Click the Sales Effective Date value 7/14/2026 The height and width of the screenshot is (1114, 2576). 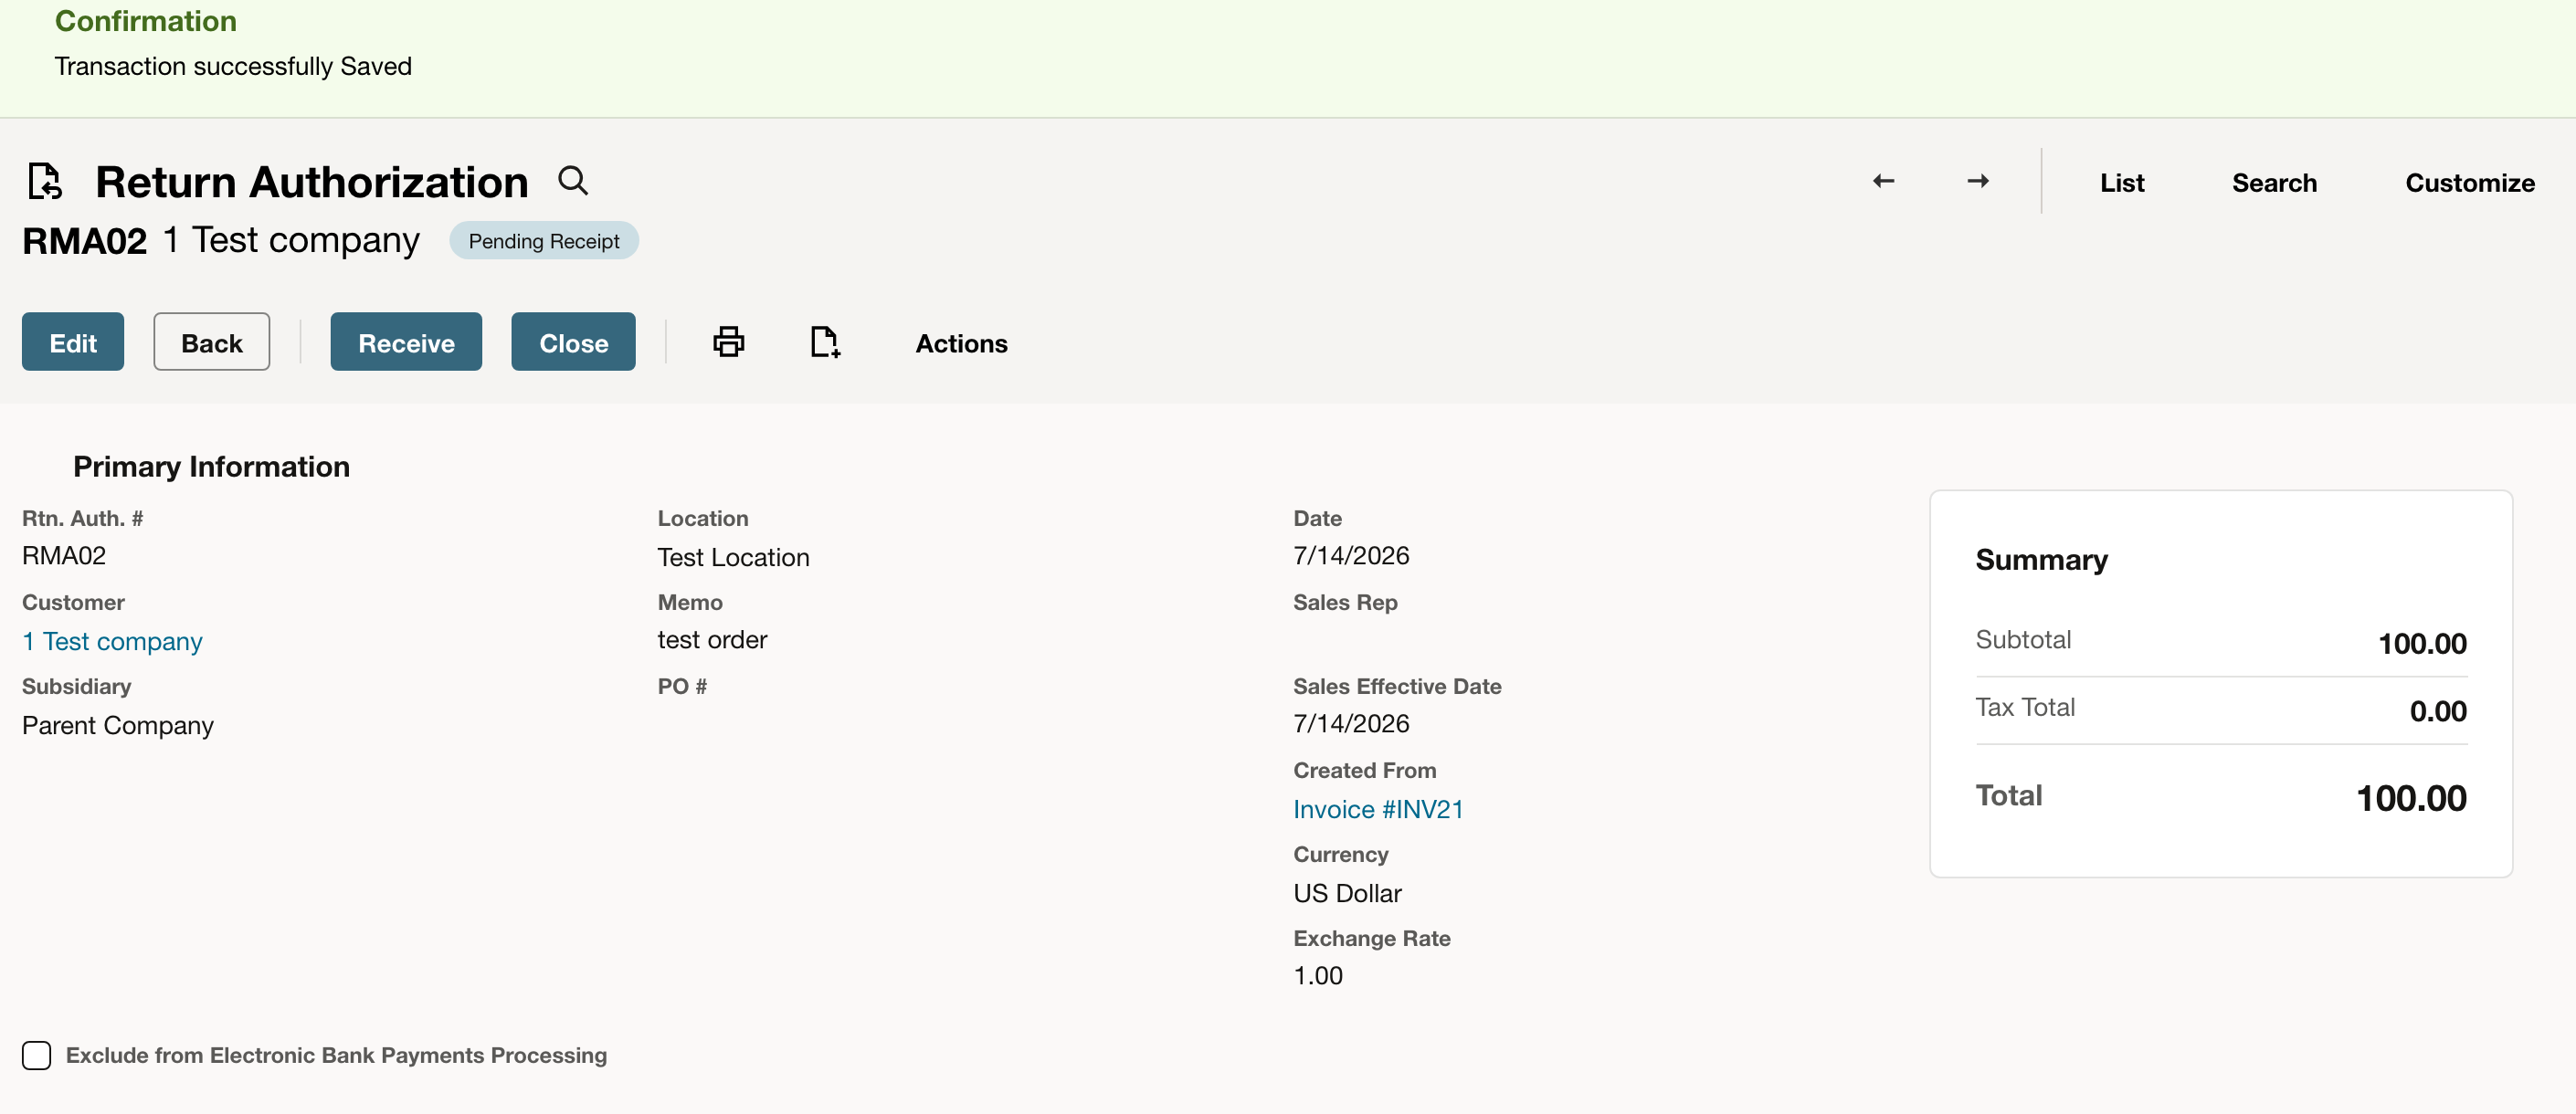(x=1351, y=724)
